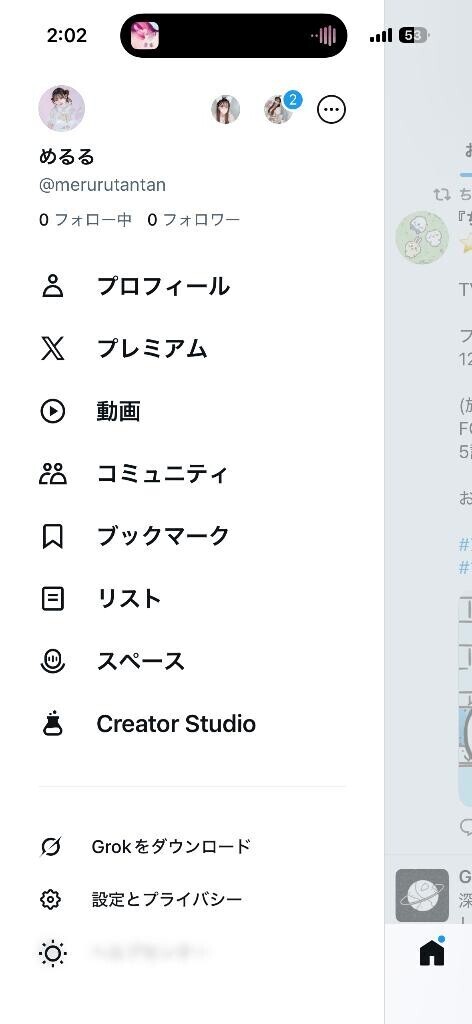Open the めるる profile avatar
This screenshot has height=1024, width=472.
pyautogui.click(x=61, y=108)
